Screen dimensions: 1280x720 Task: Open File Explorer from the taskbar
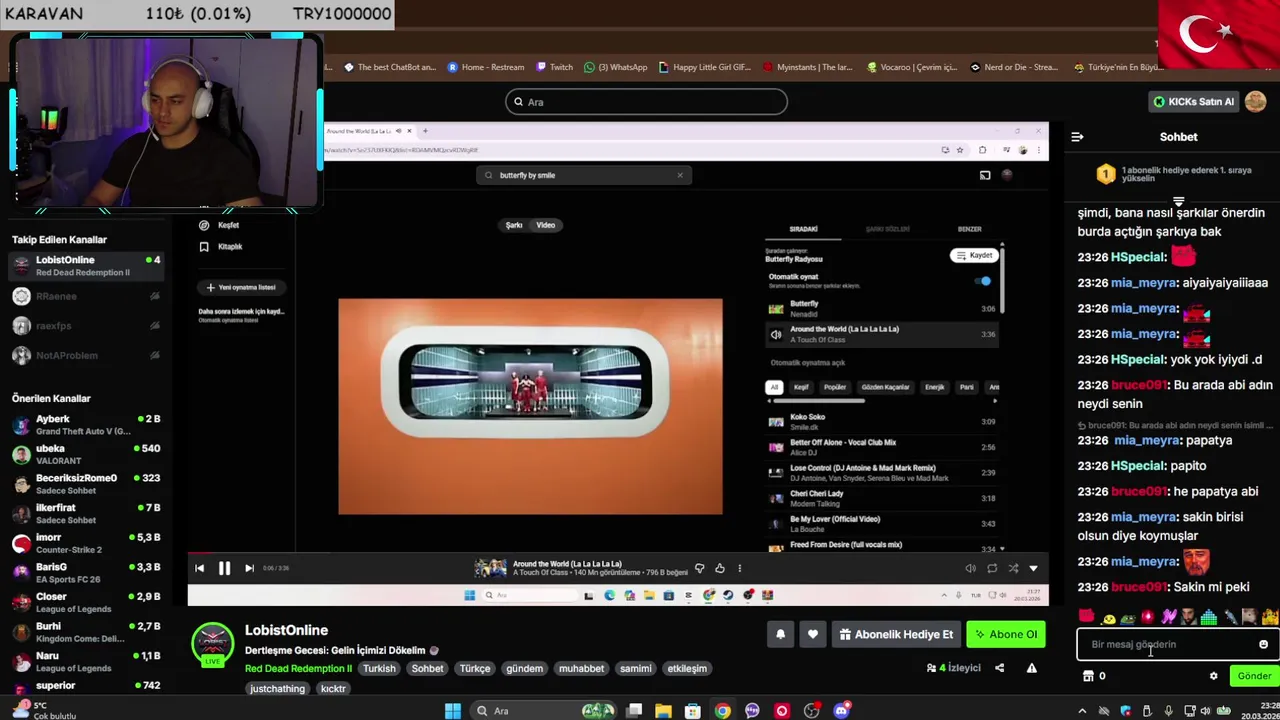pyautogui.click(x=663, y=711)
